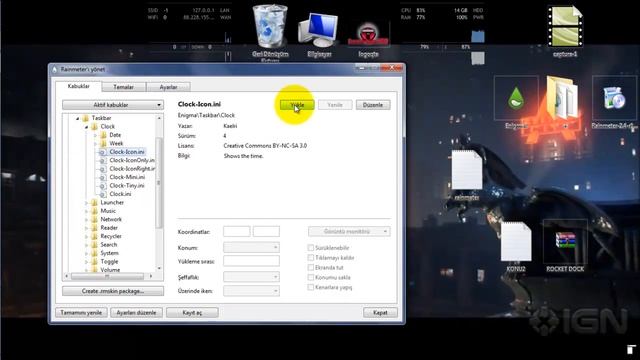
Task: Click the Kayıt aç button
Action: pyautogui.click(x=192, y=313)
